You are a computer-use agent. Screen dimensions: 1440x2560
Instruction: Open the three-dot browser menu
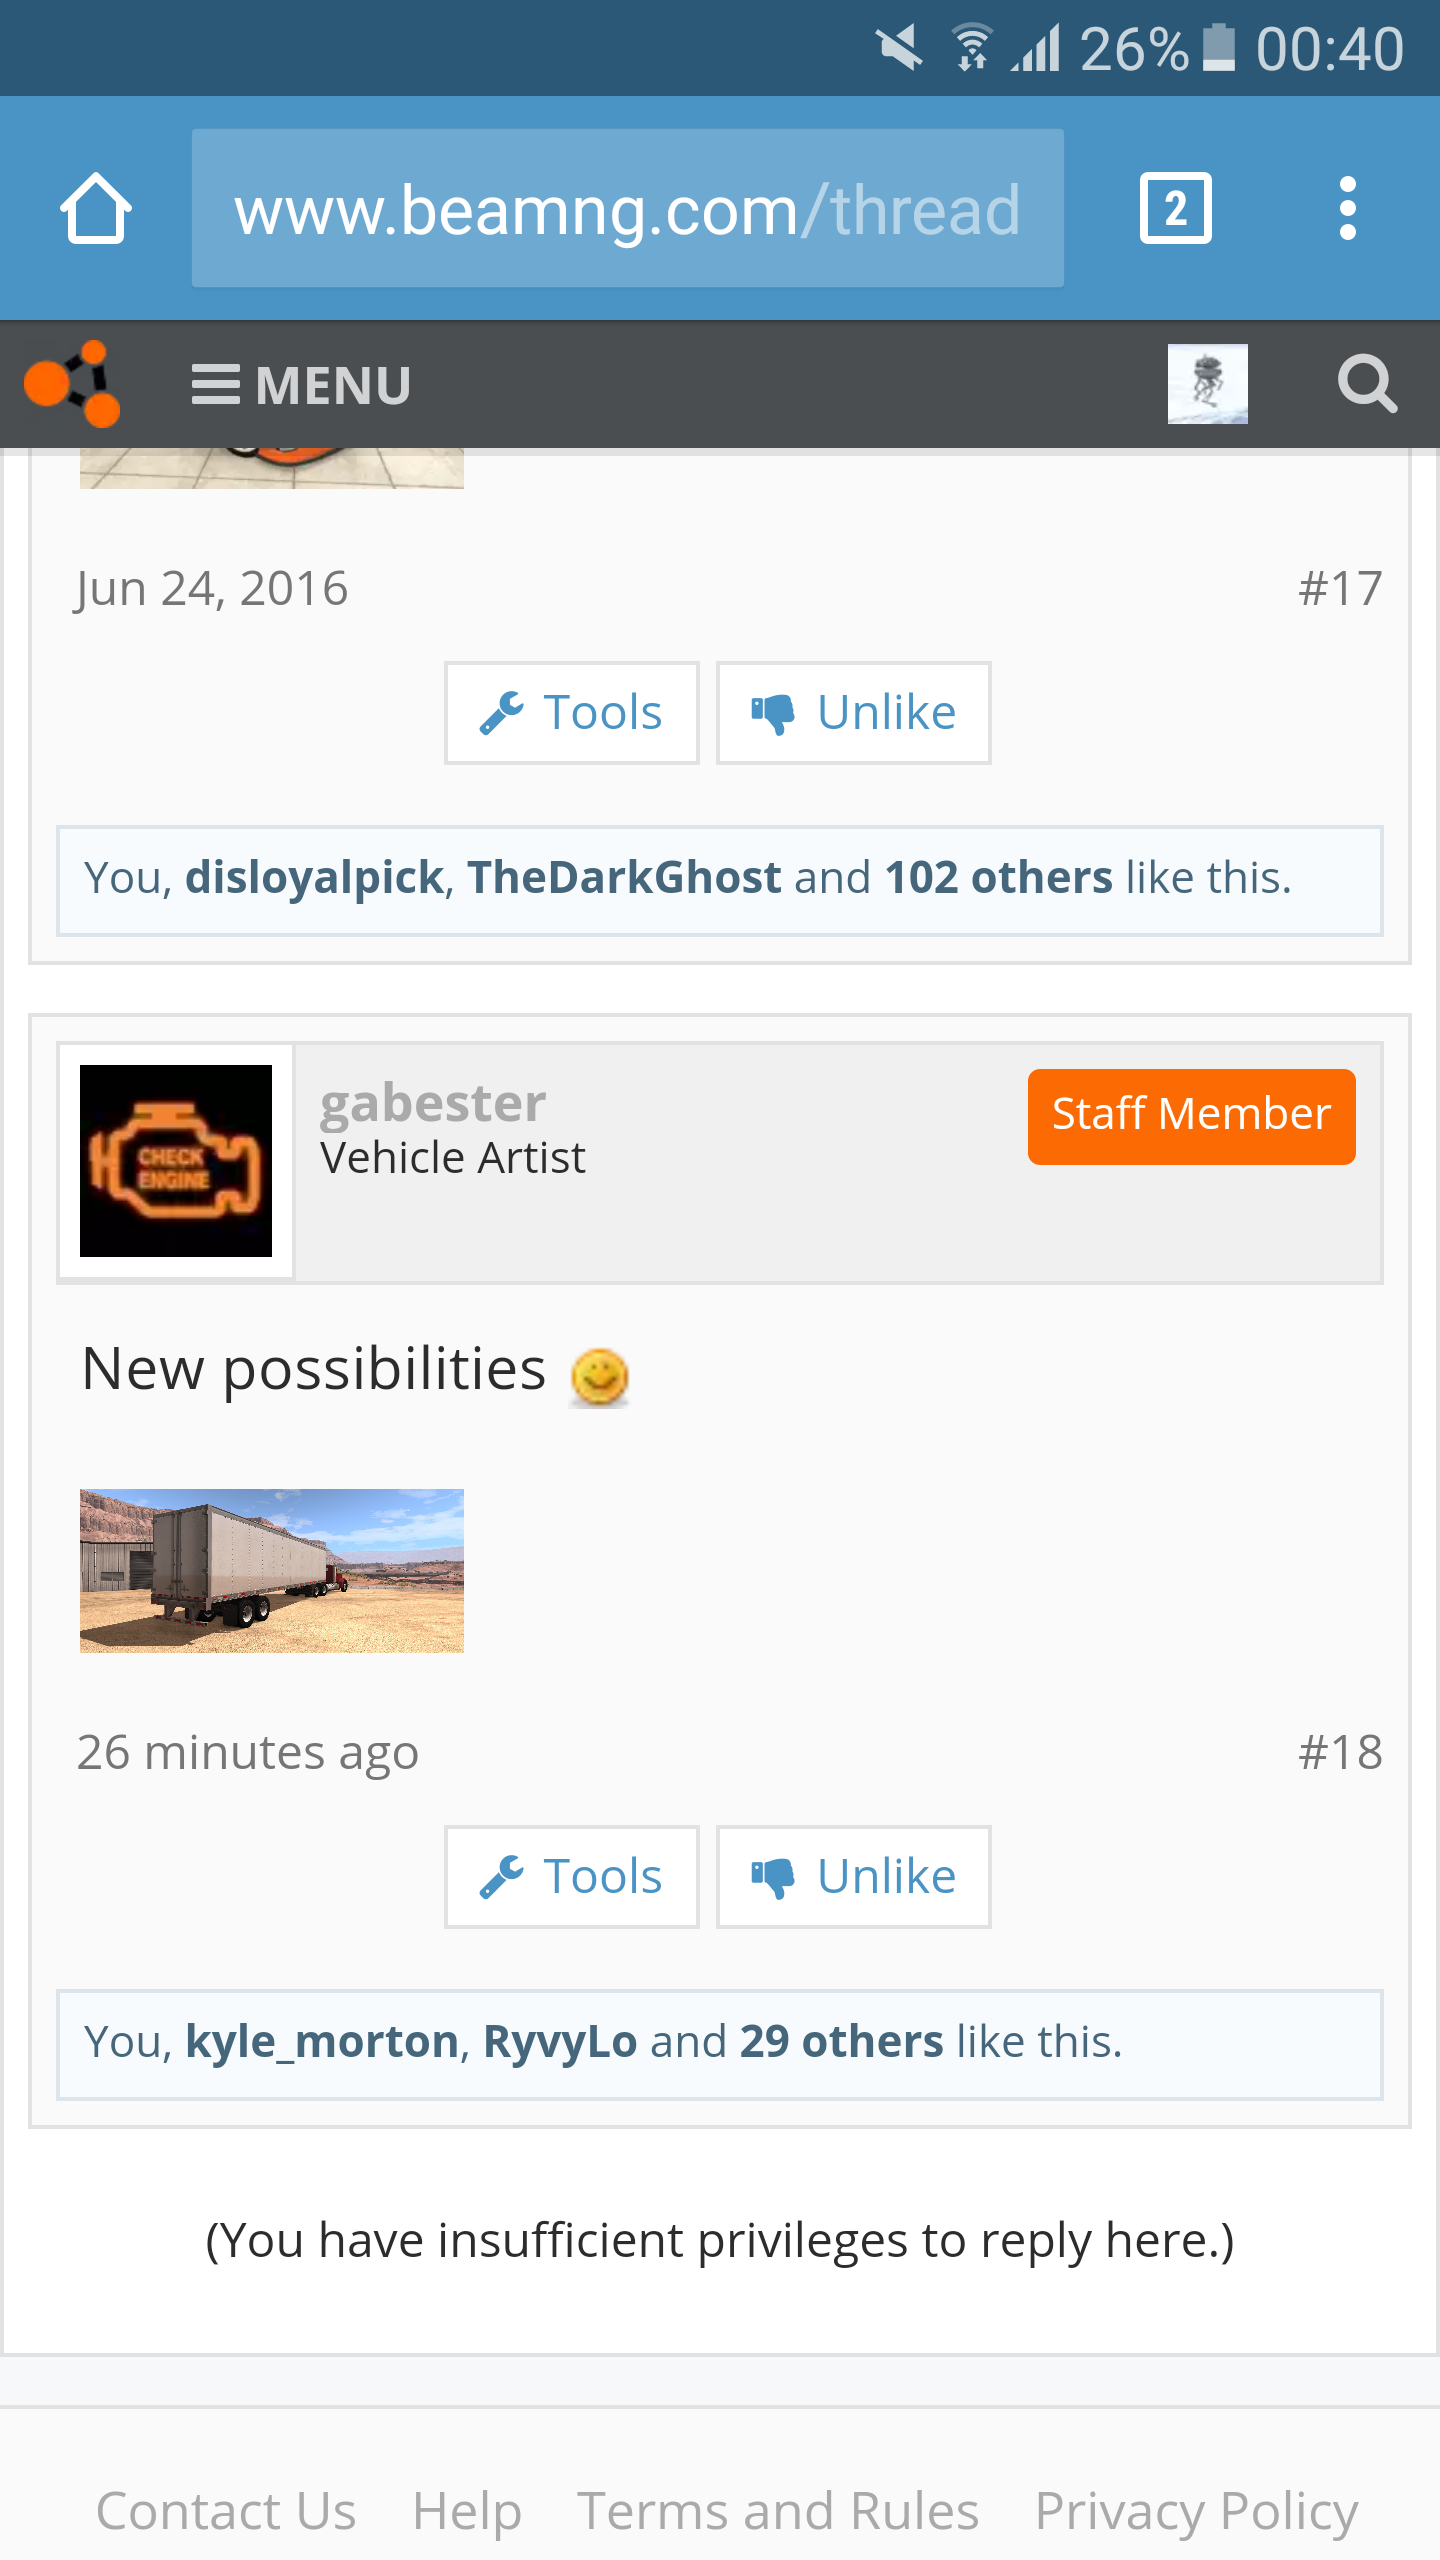coord(1347,208)
